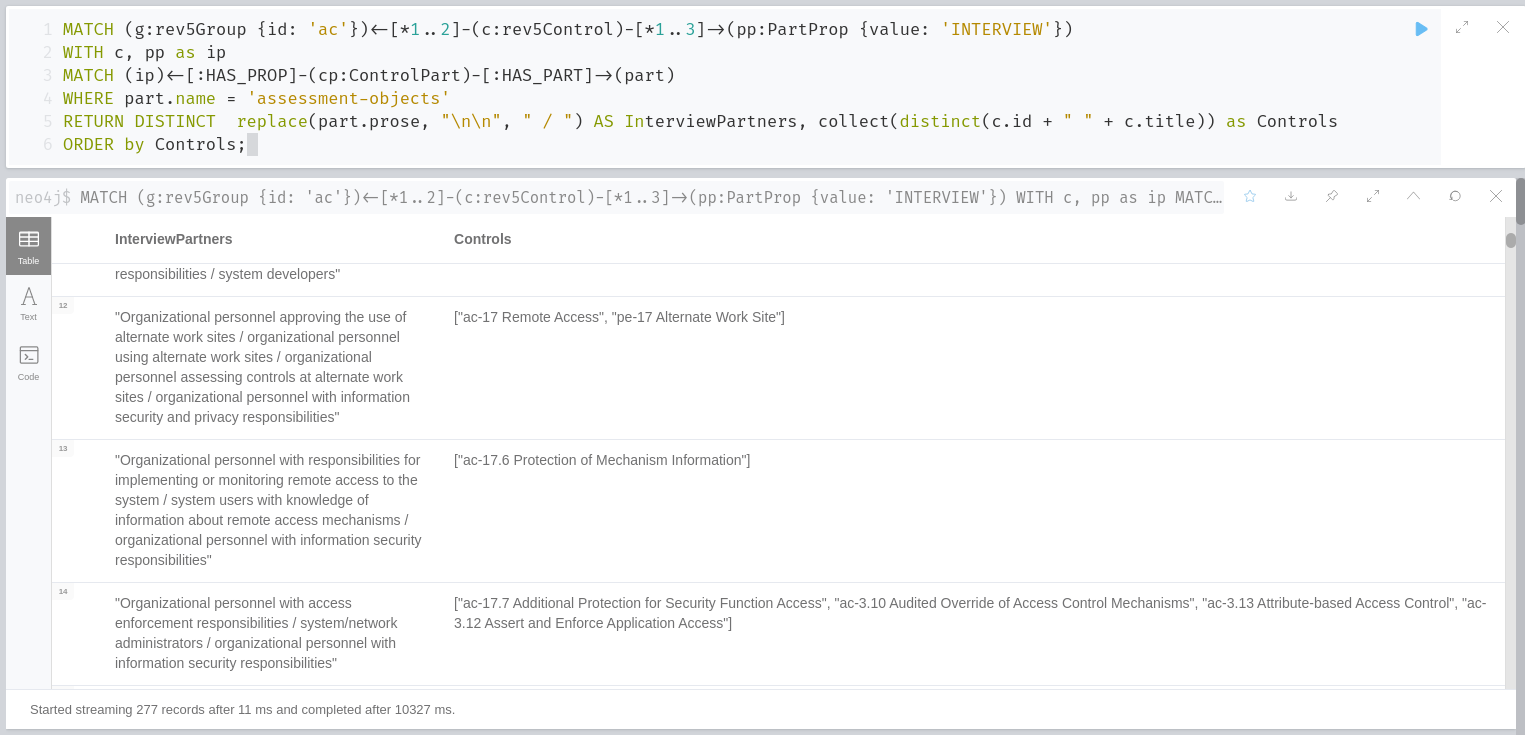Click the page scrollbar on right edge

click(1520, 201)
